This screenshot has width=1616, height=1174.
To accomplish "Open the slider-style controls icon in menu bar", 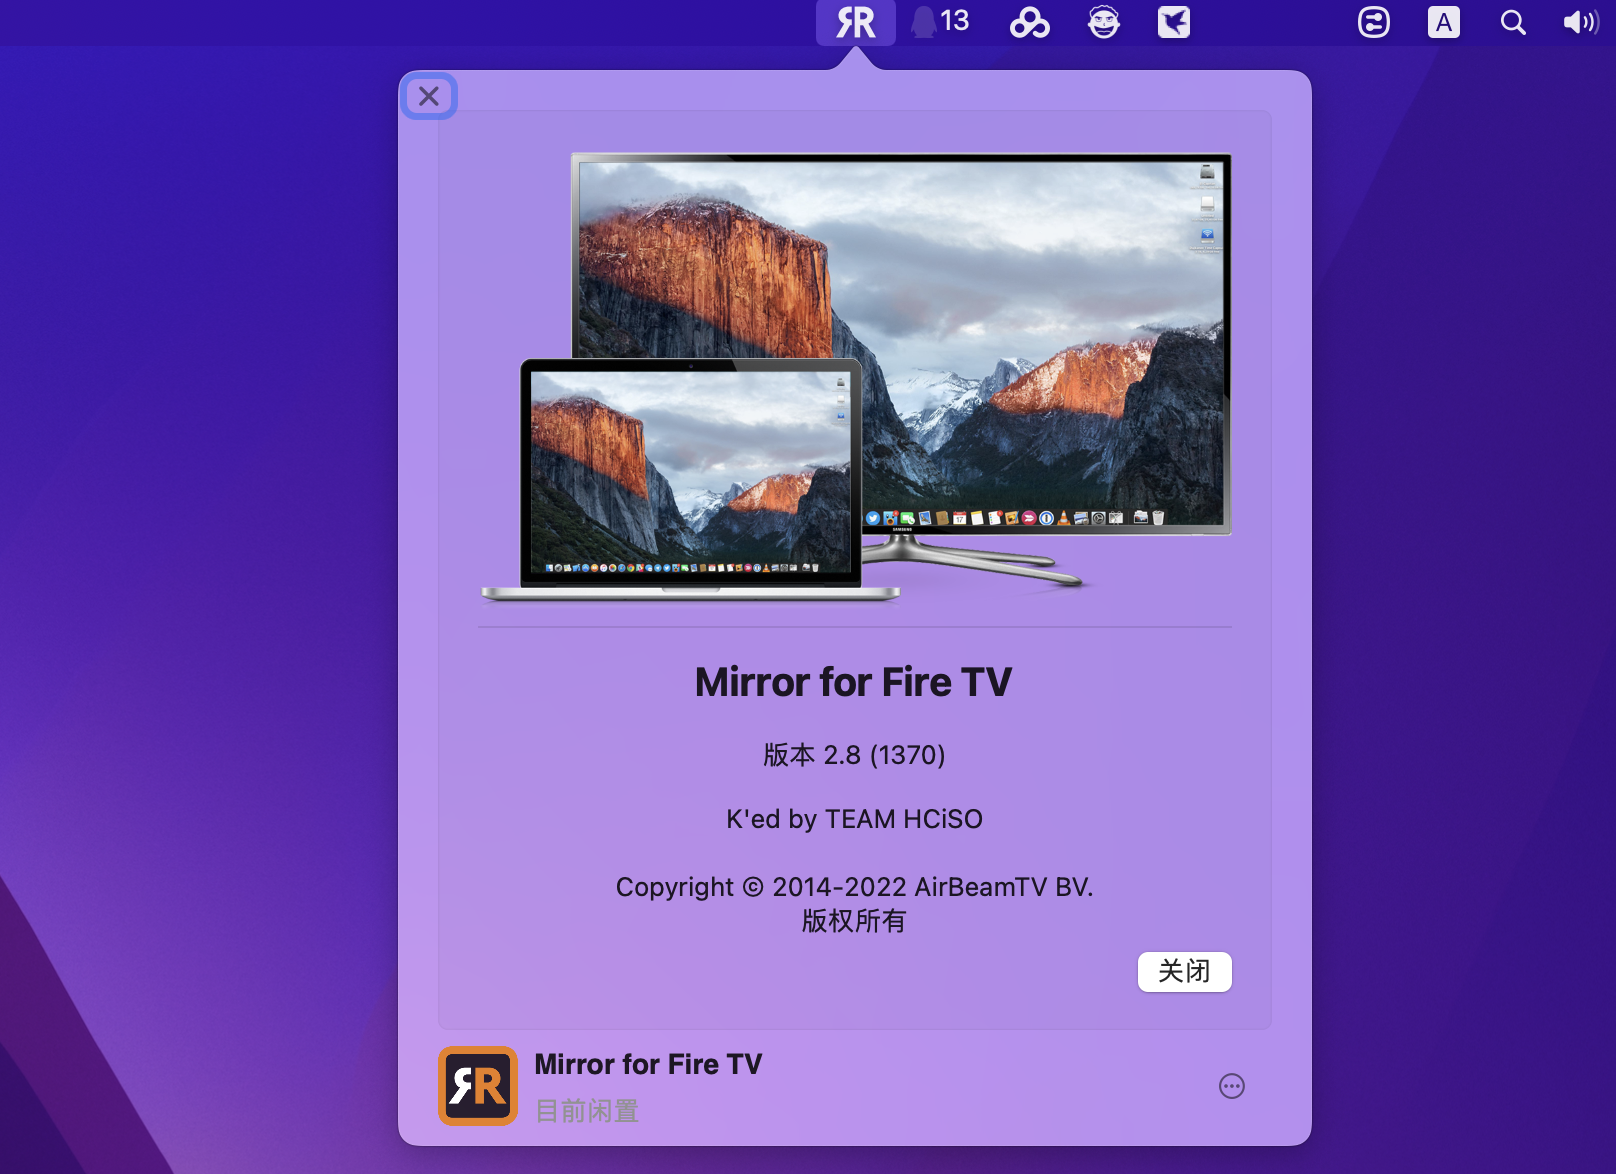I will click(1373, 22).
